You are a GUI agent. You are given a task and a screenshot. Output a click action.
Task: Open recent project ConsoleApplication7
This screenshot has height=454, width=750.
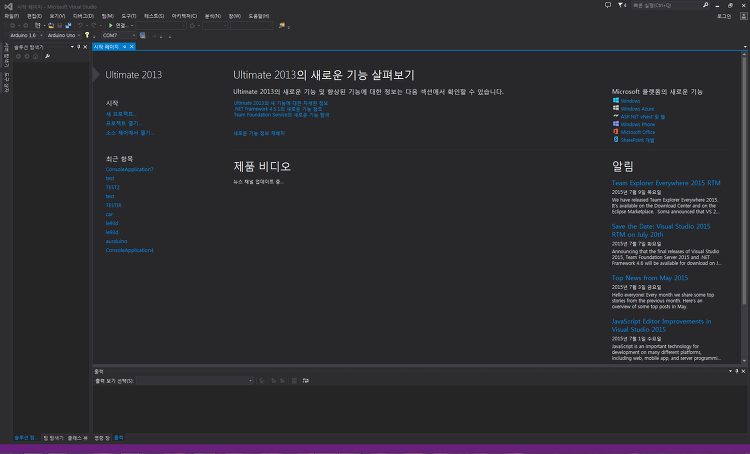click(x=130, y=169)
